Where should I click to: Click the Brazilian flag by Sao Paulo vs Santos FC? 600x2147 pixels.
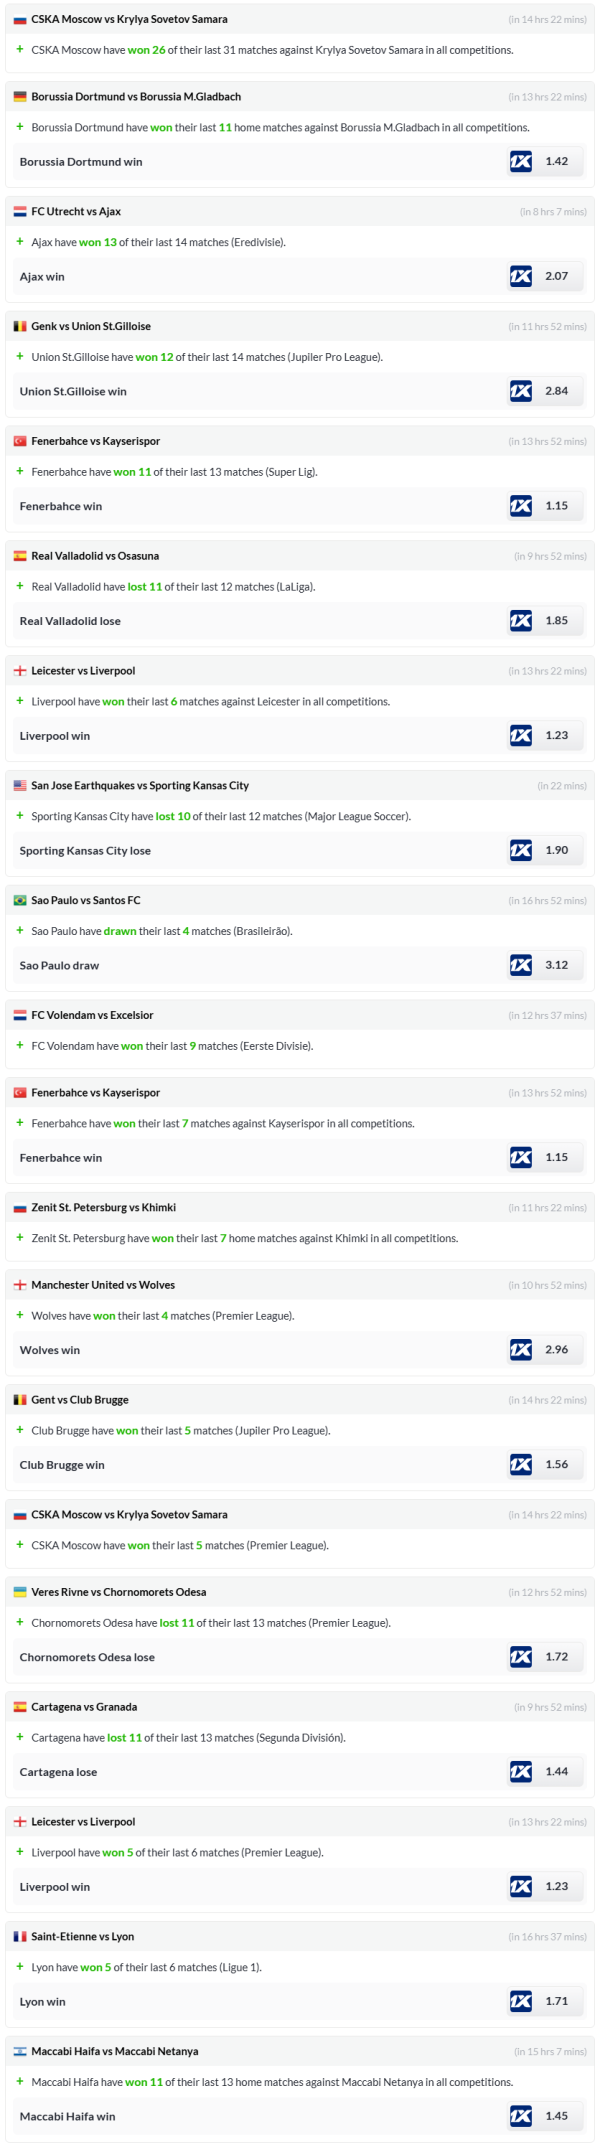(20, 901)
